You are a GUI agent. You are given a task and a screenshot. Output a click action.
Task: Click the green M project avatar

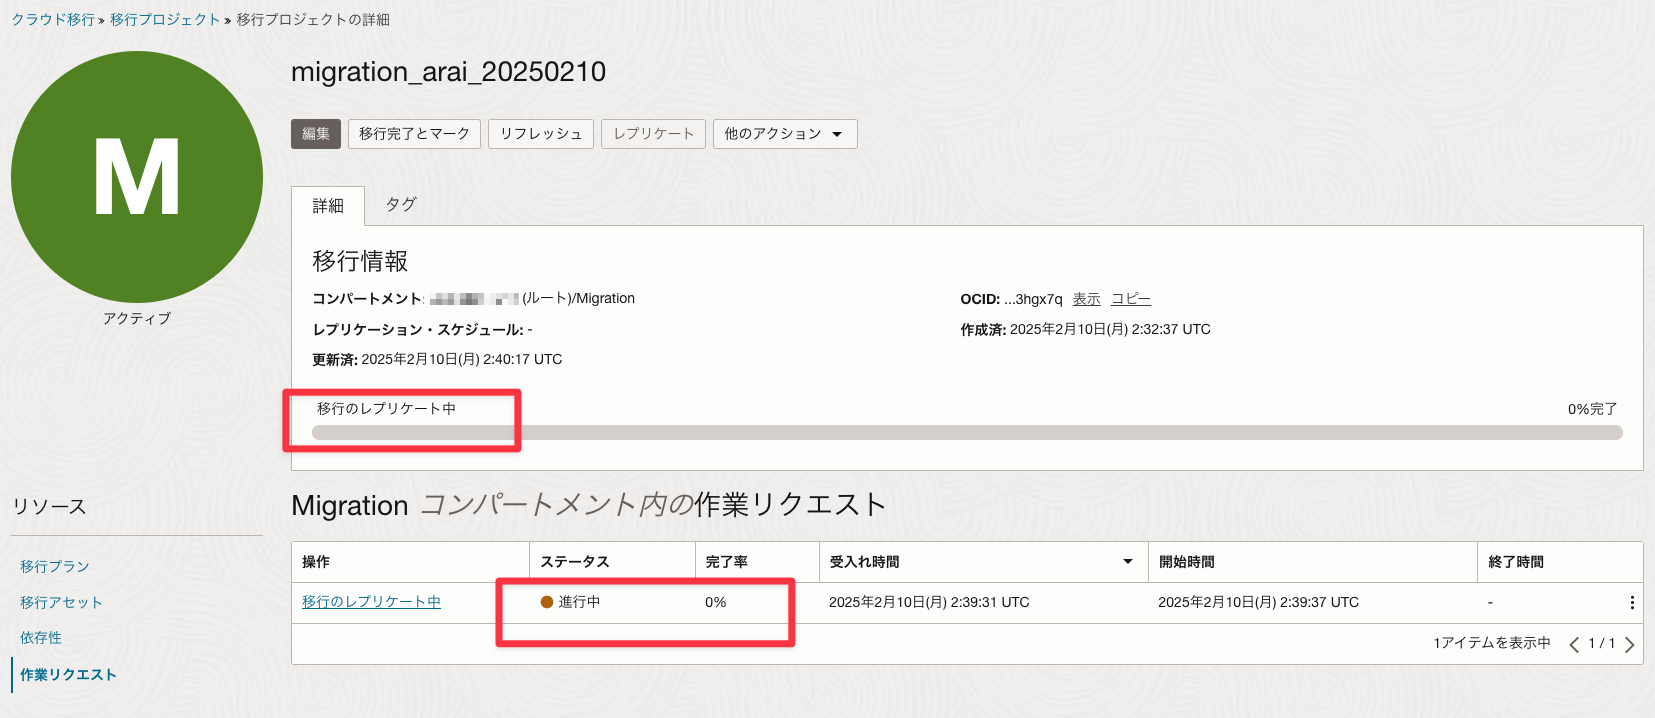[x=137, y=177]
